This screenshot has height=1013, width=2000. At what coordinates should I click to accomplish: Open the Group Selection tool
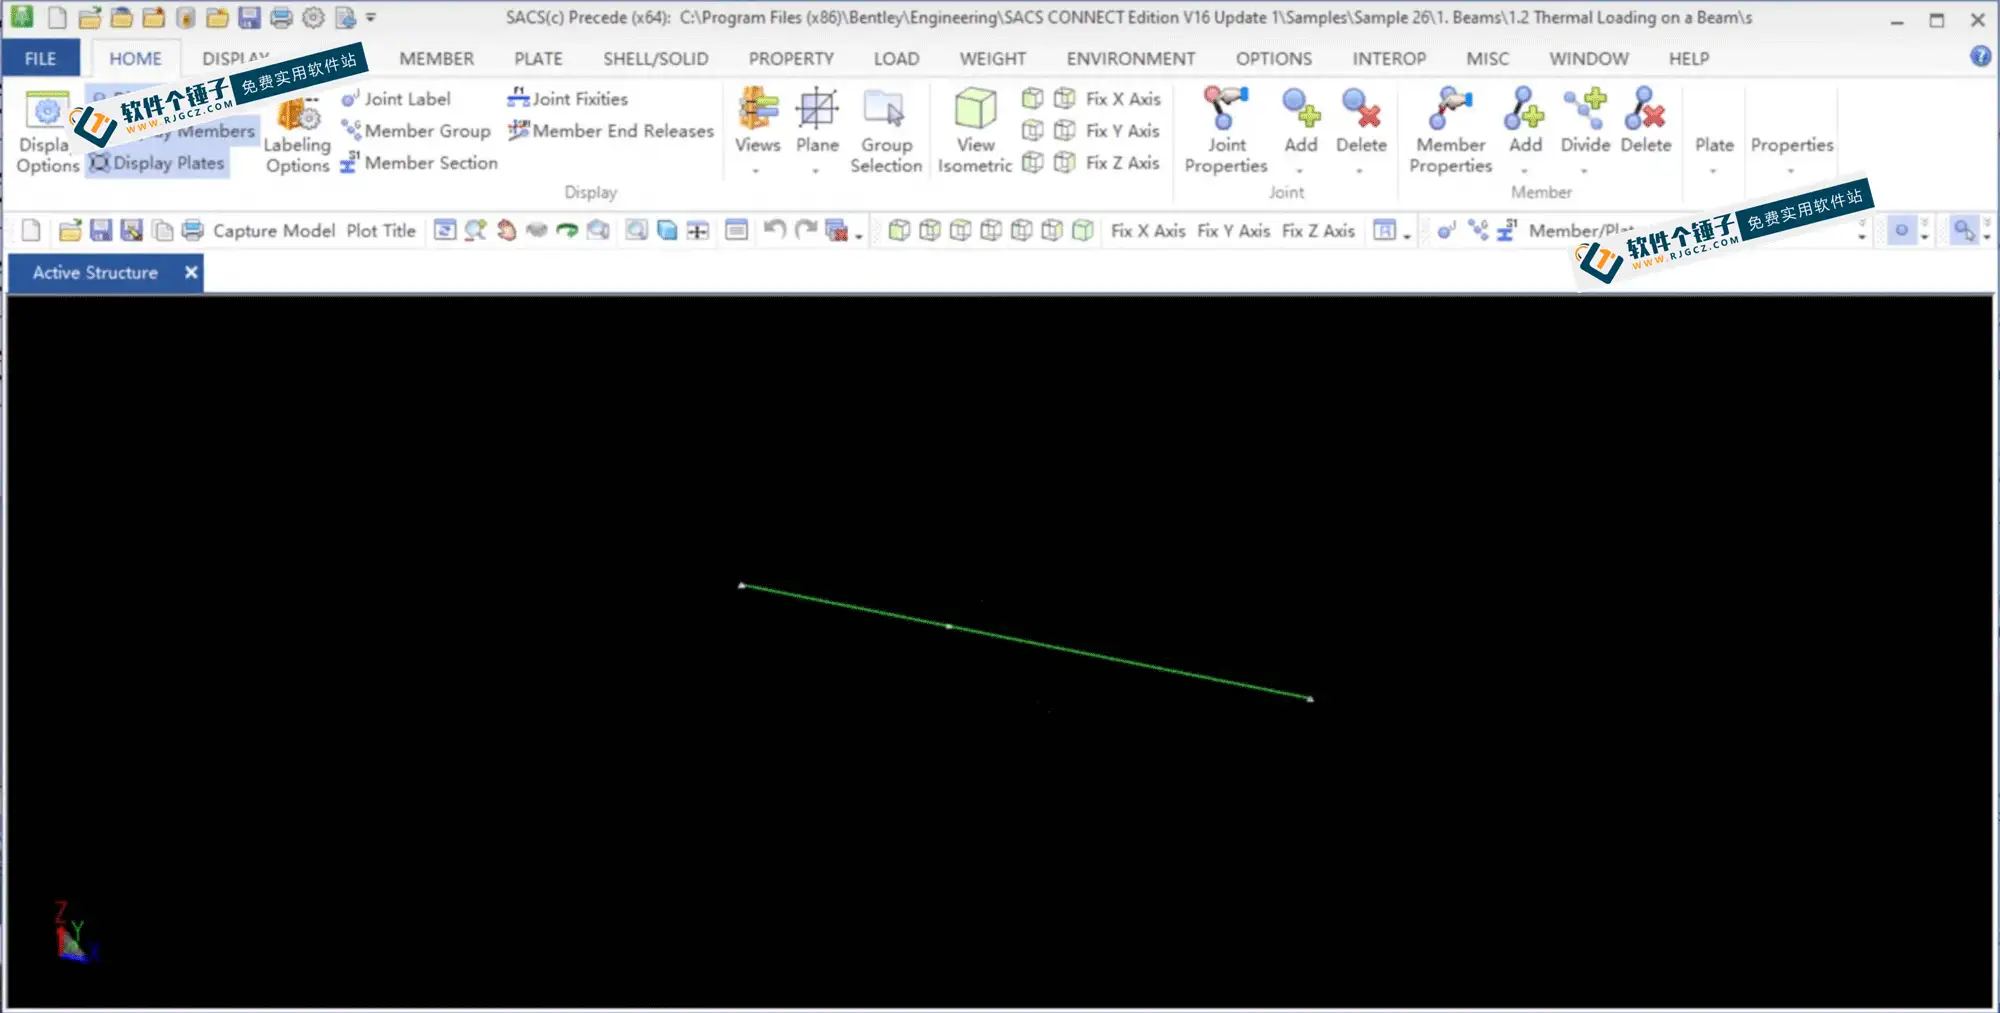coord(886,131)
